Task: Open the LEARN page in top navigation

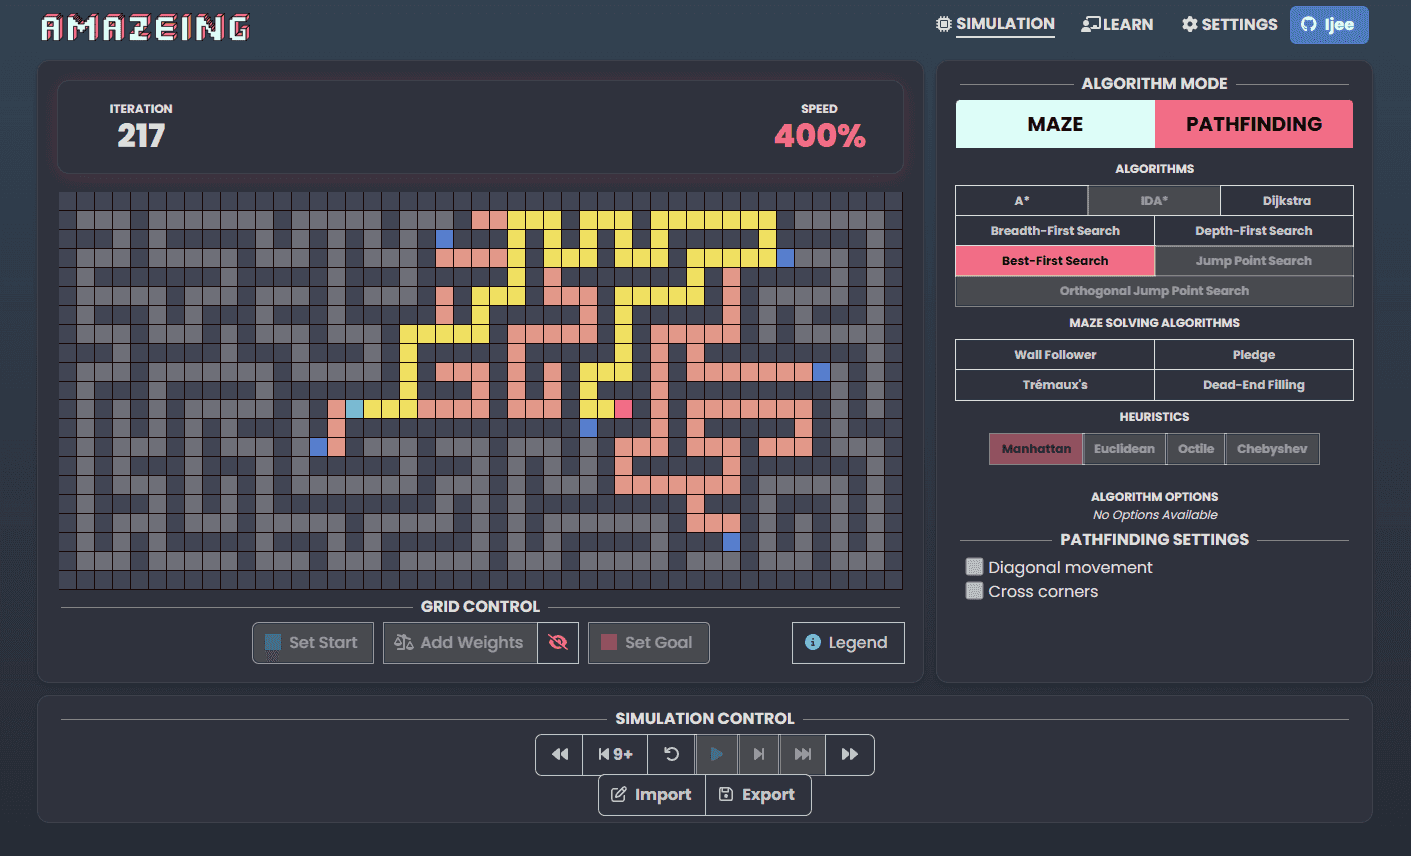Action: click(x=1117, y=24)
